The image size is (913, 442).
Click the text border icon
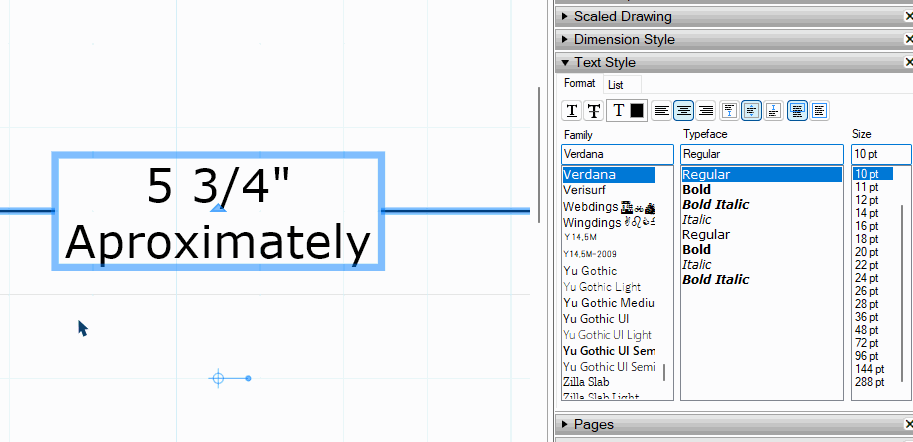819,111
